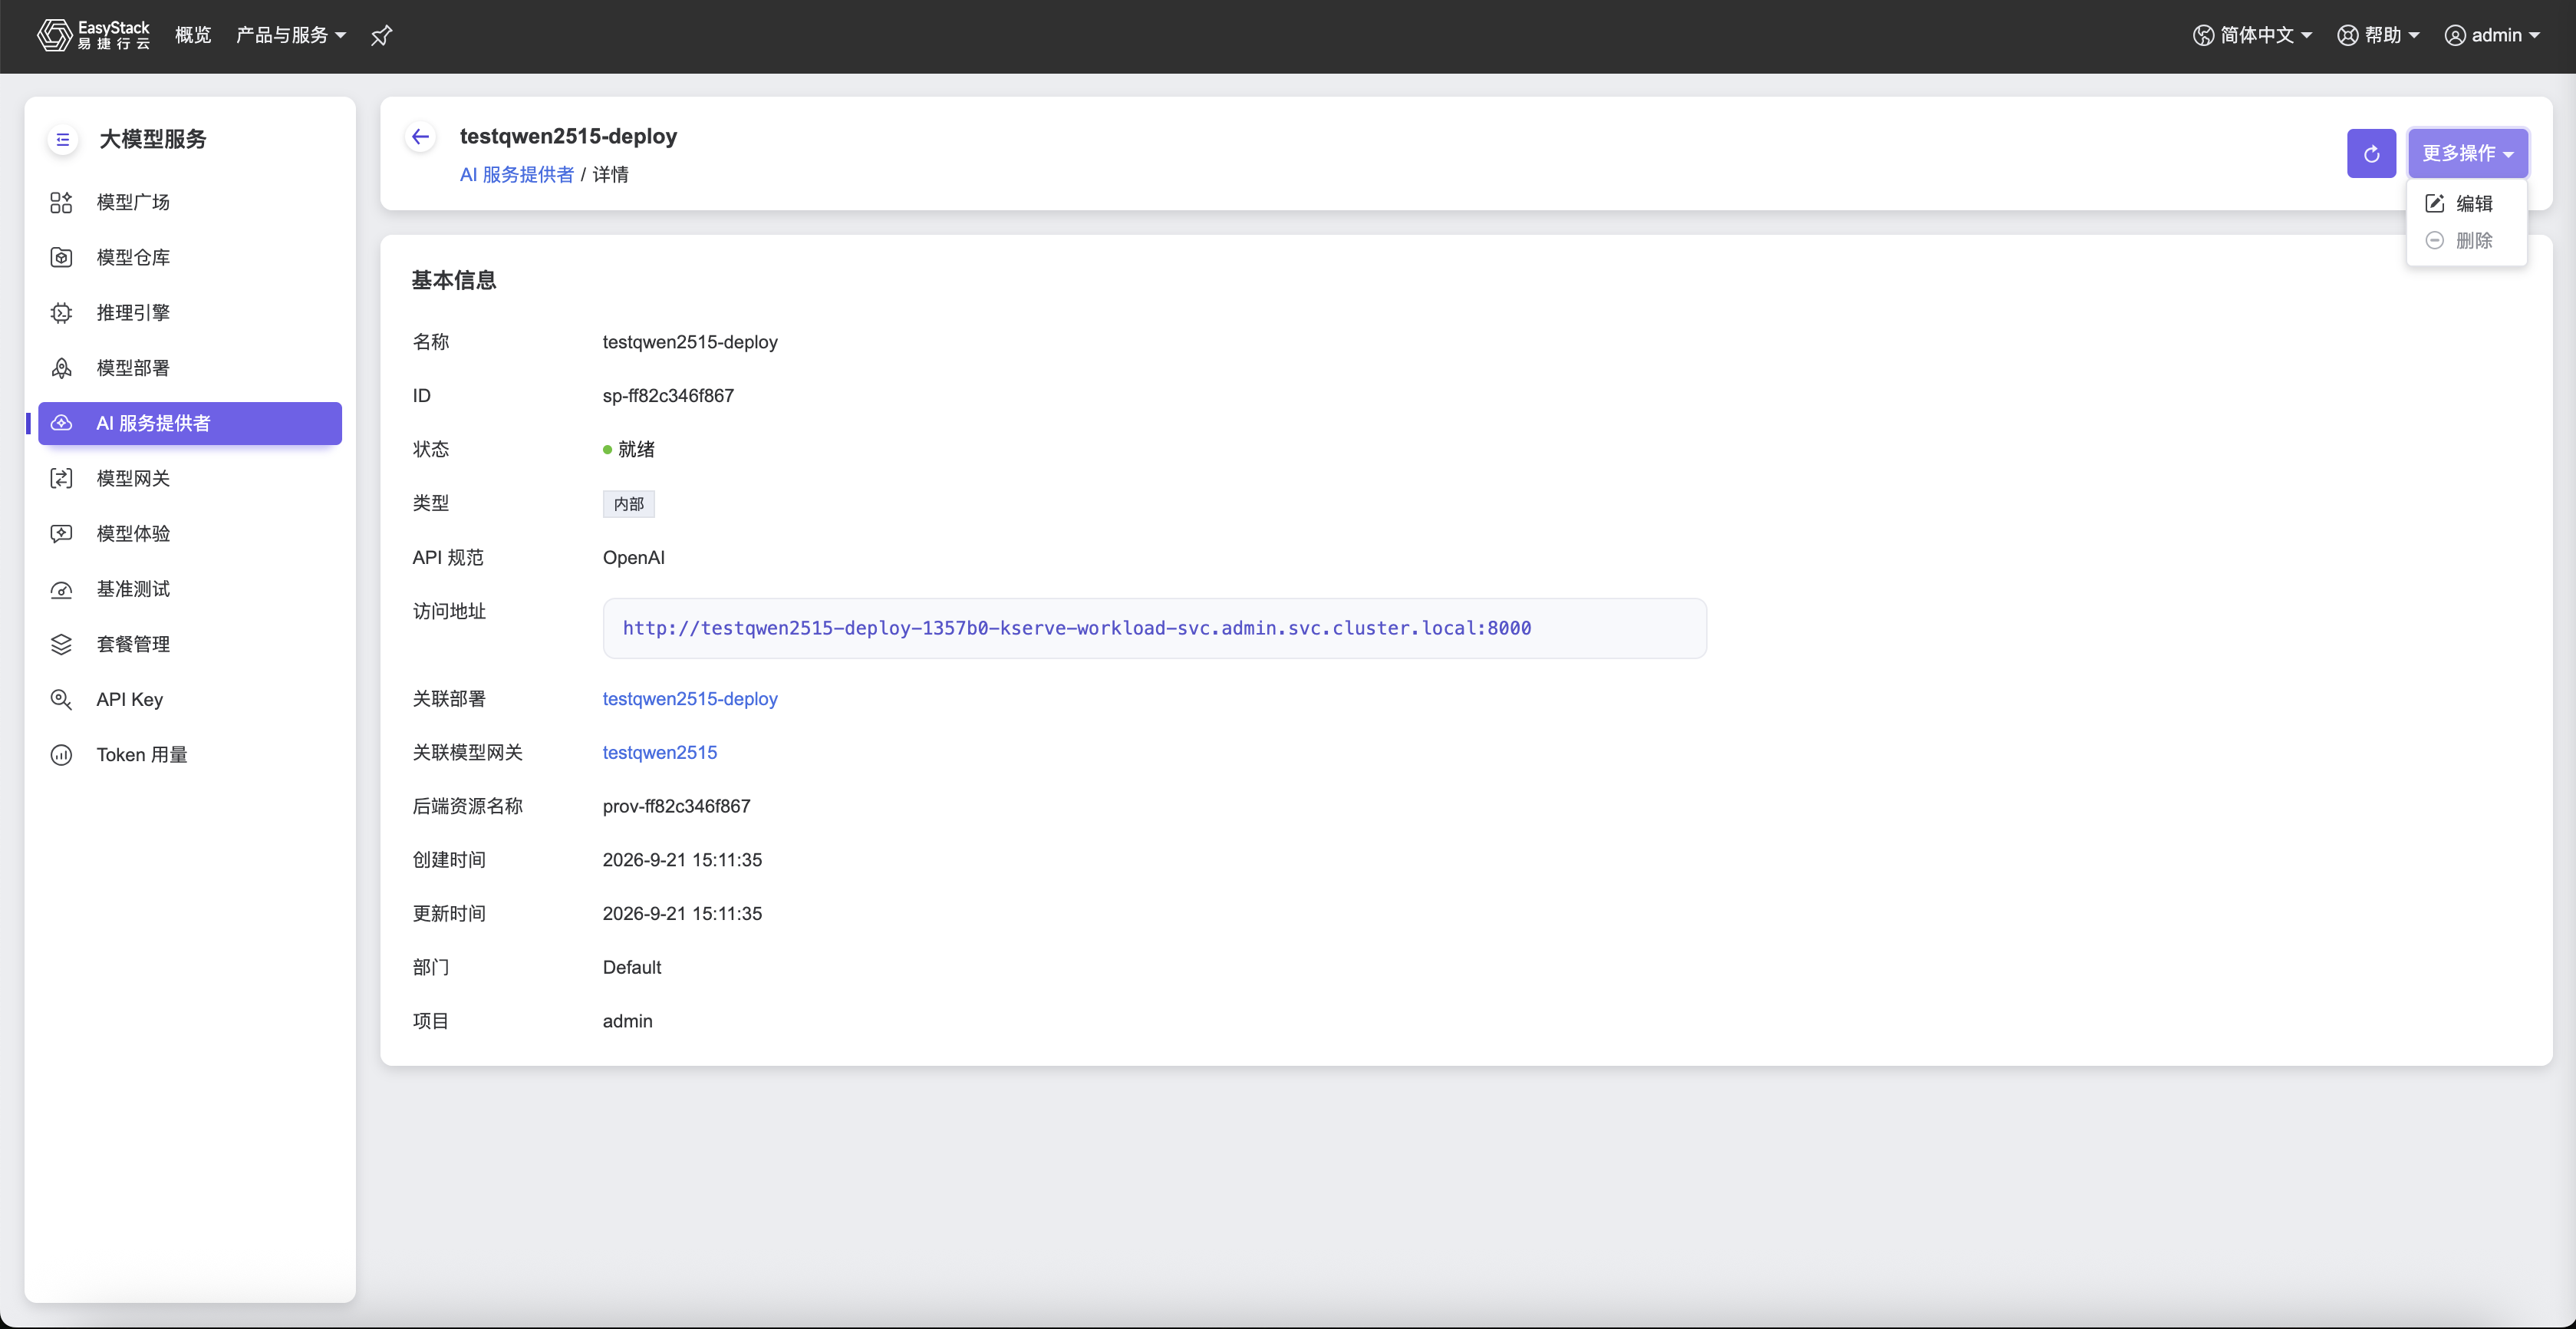Click the EasyStack logo

pos(93,35)
